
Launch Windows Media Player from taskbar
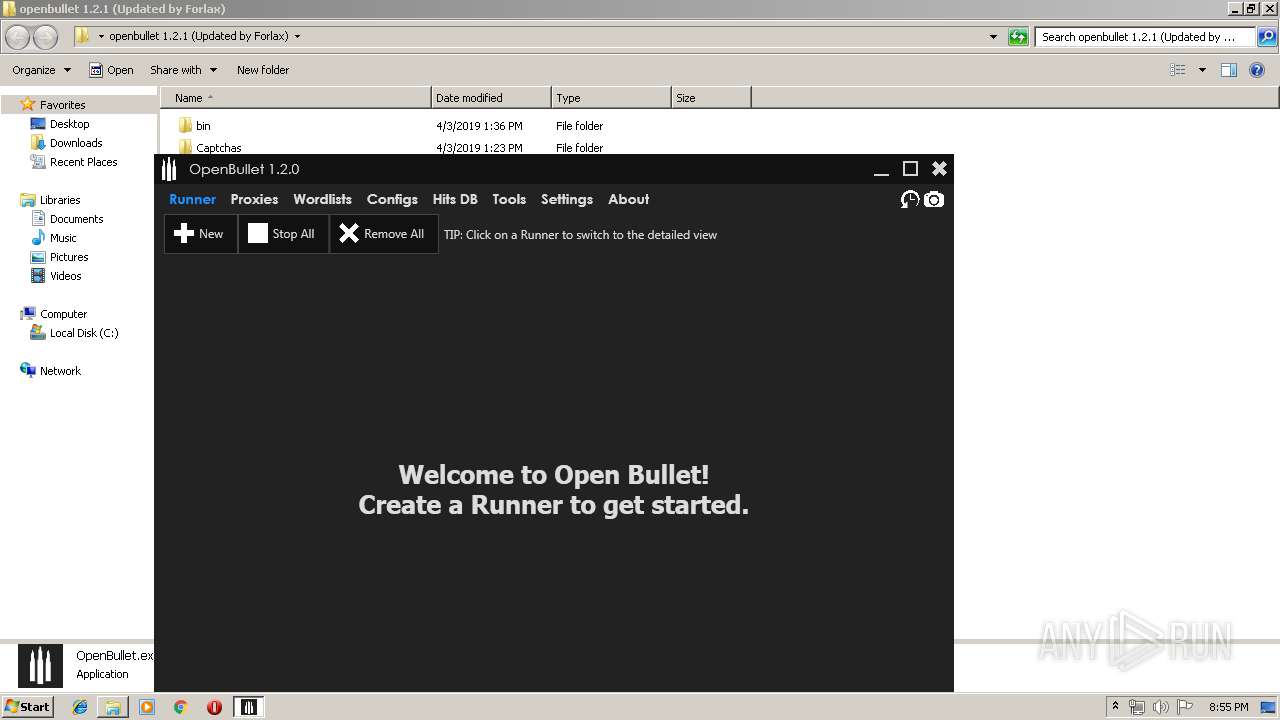(147, 707)
